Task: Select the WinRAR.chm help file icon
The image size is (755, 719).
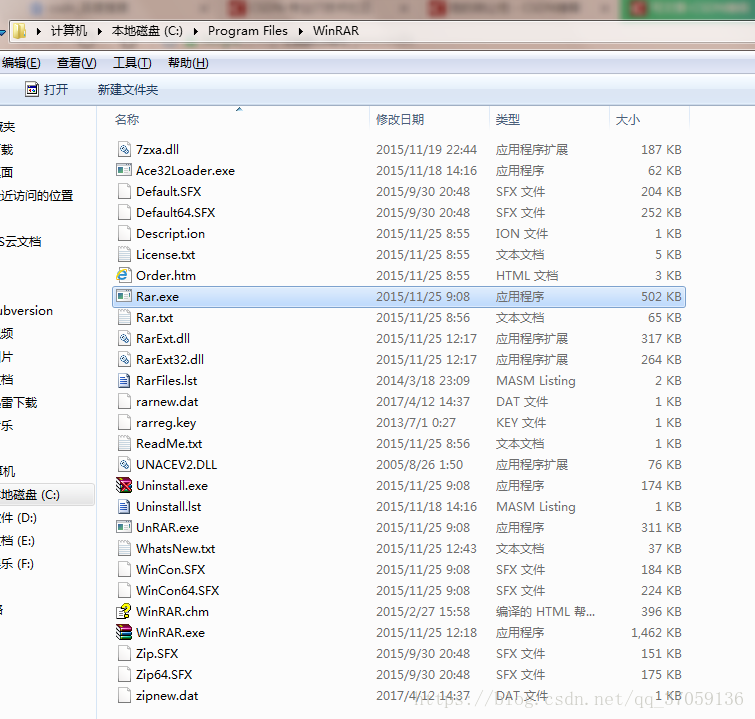Action: coord(124,612)
